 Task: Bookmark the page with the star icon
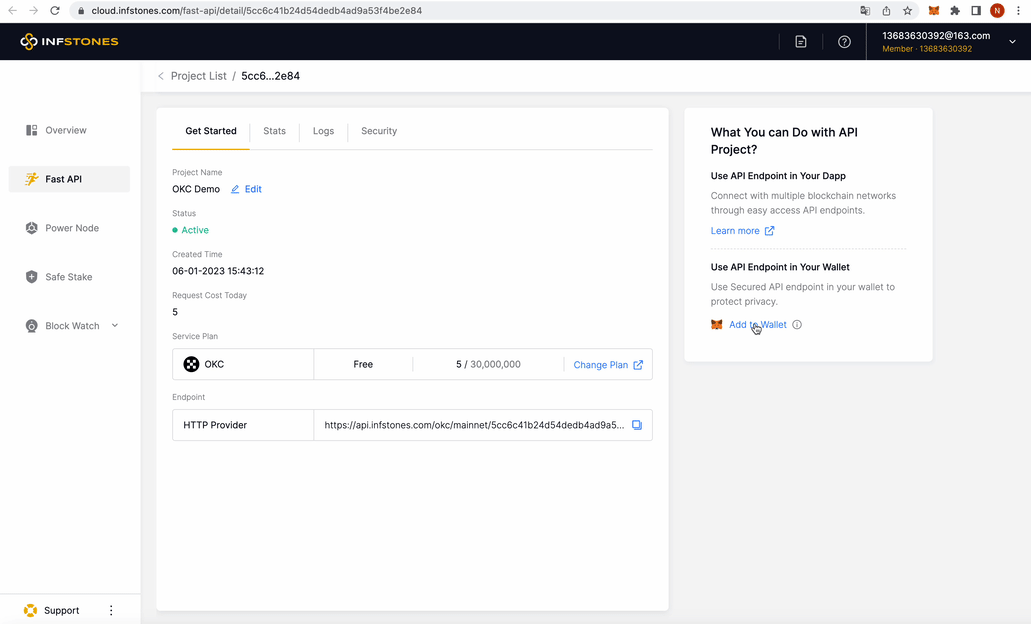coord(907,11)
